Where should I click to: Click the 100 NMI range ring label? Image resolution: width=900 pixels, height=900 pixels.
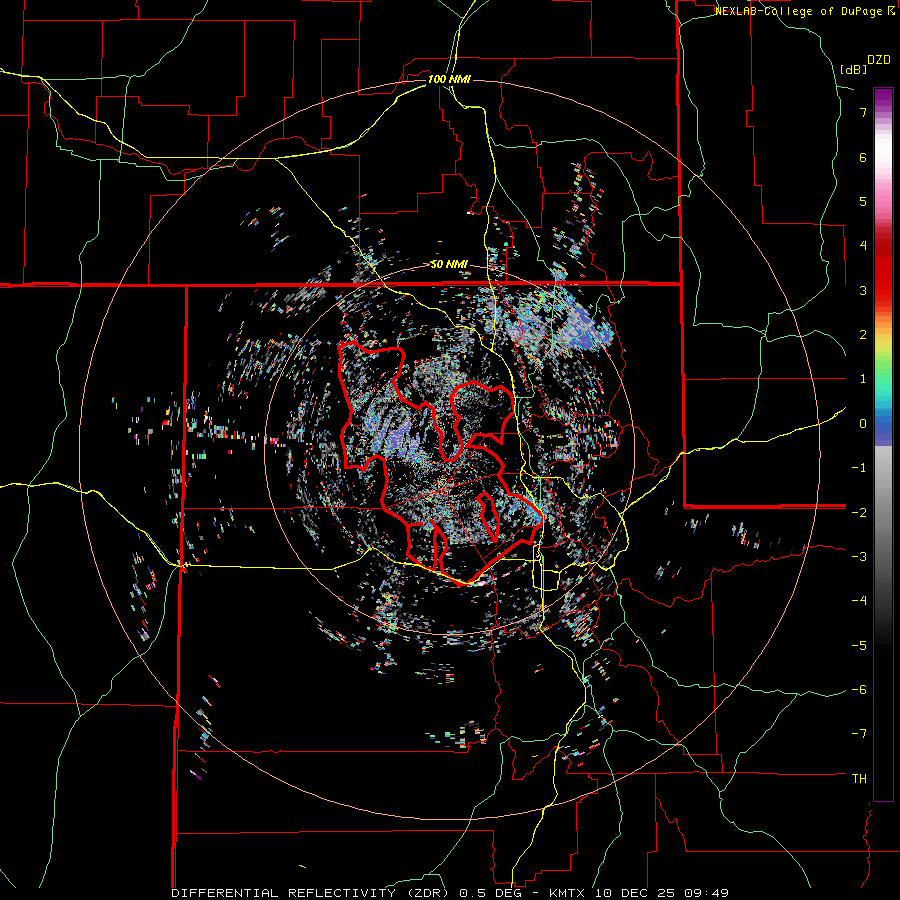coord(449,79)
